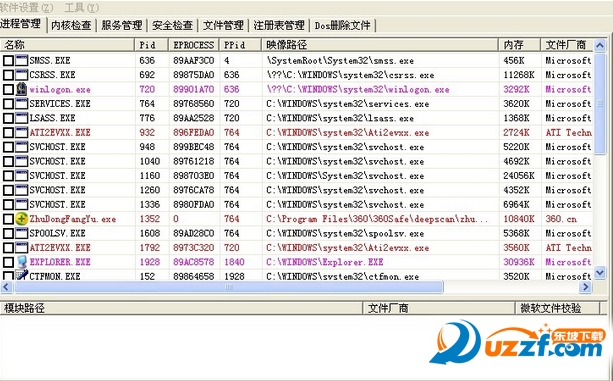Click the scroll up arrow of process list

(x=600, y=46)
